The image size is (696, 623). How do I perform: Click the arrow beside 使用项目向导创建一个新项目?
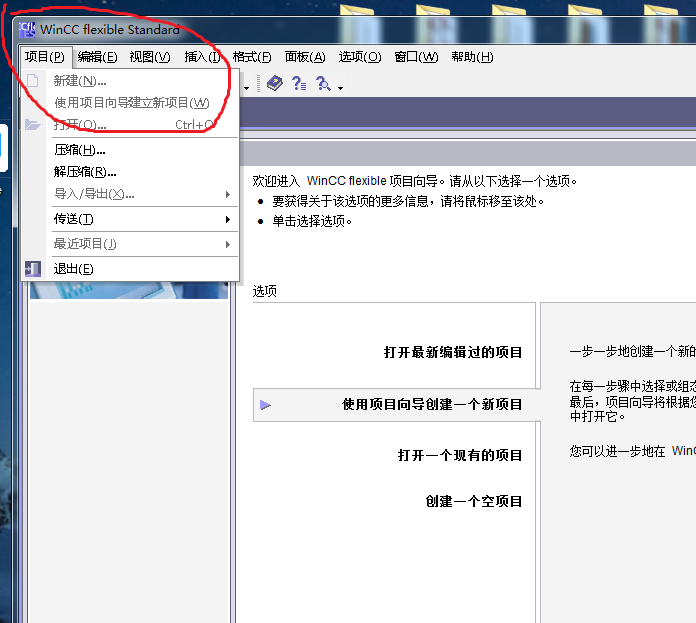click(265, 405)
